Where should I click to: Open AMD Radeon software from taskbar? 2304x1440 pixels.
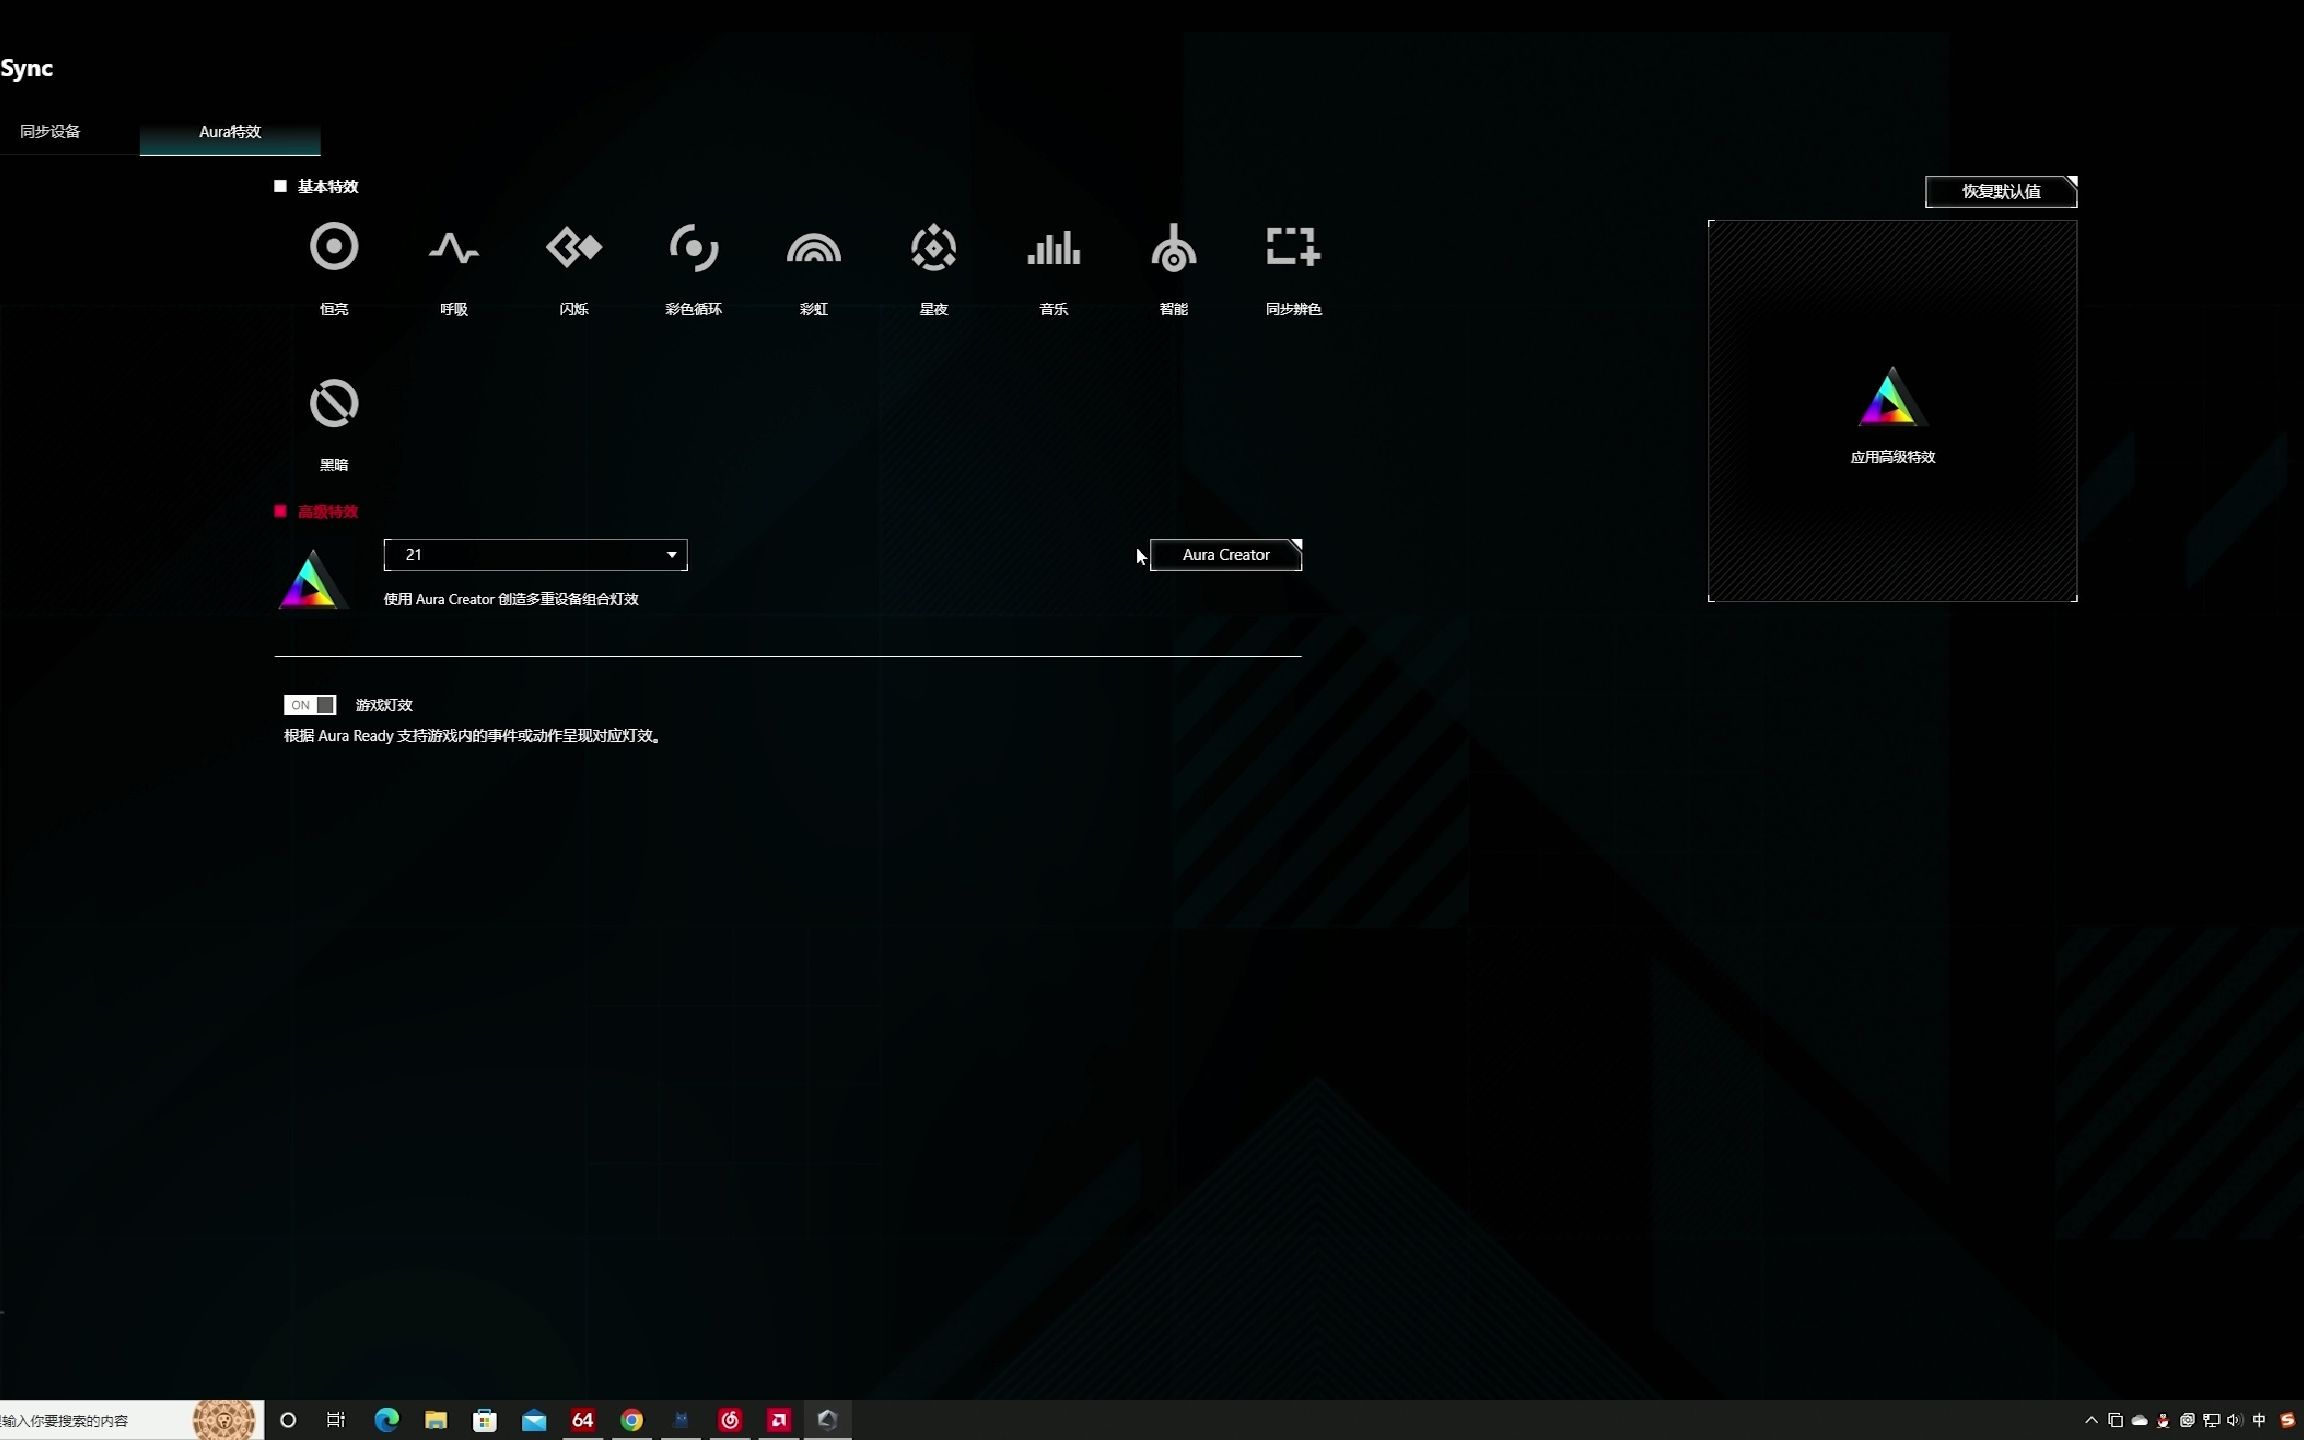point(779,1420)
